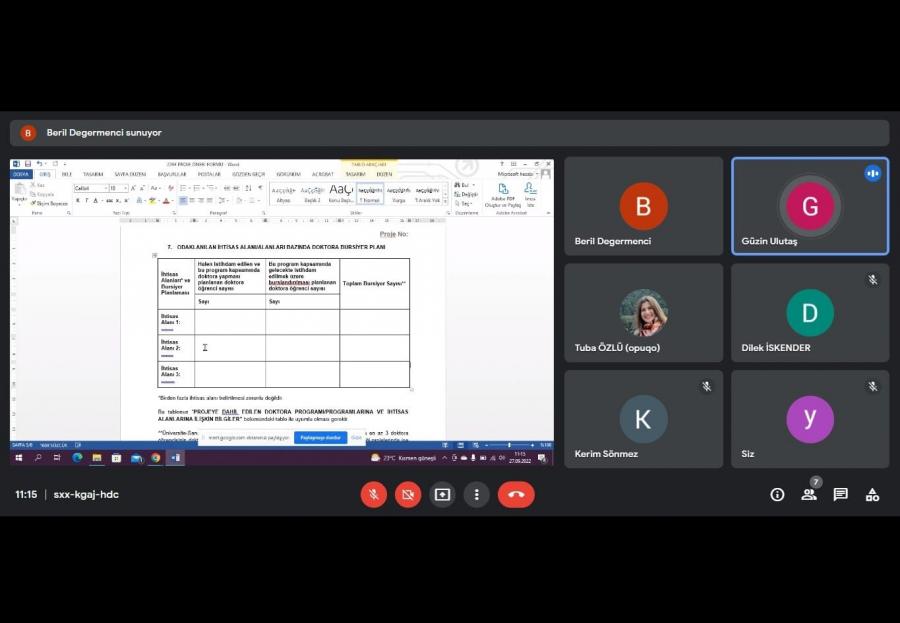The image size is (900, 623).
Task: Open the DOSYA tab in Word
Action: pyautogui.click(x=21, y=174)
